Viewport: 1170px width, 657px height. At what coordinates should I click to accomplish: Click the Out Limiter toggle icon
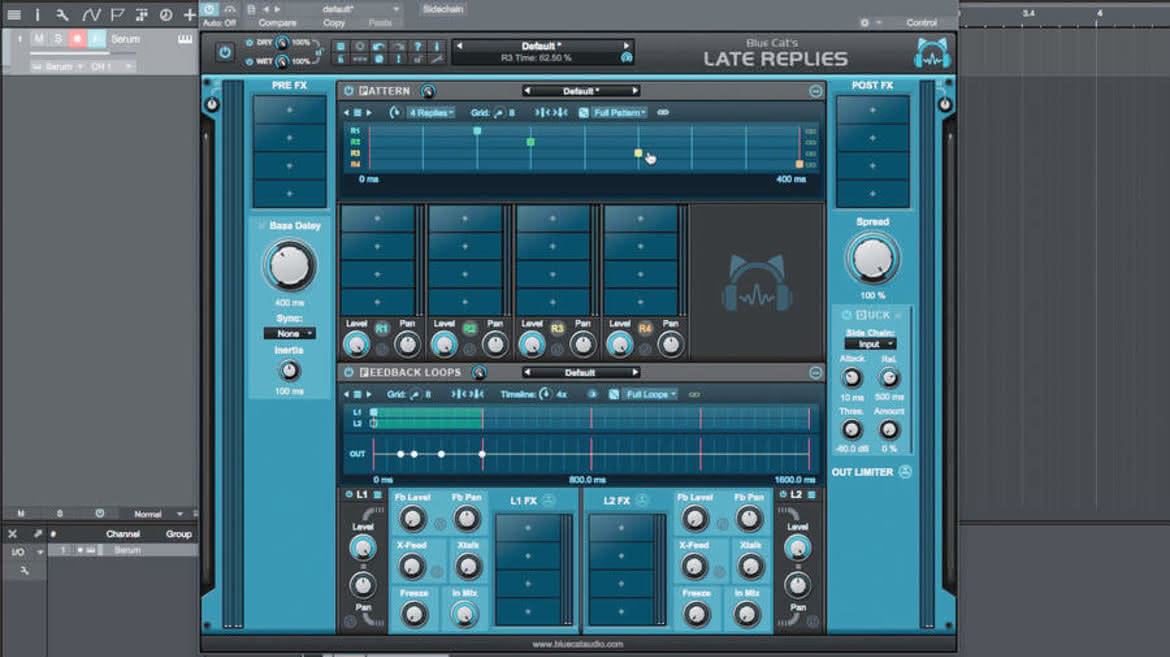click(905, 472)
